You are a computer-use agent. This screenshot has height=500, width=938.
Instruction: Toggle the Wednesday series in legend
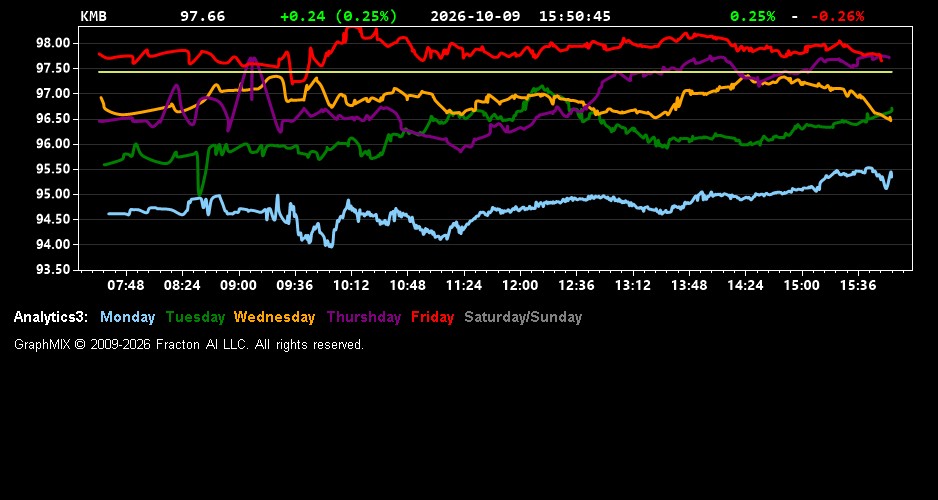click(274, 317)
